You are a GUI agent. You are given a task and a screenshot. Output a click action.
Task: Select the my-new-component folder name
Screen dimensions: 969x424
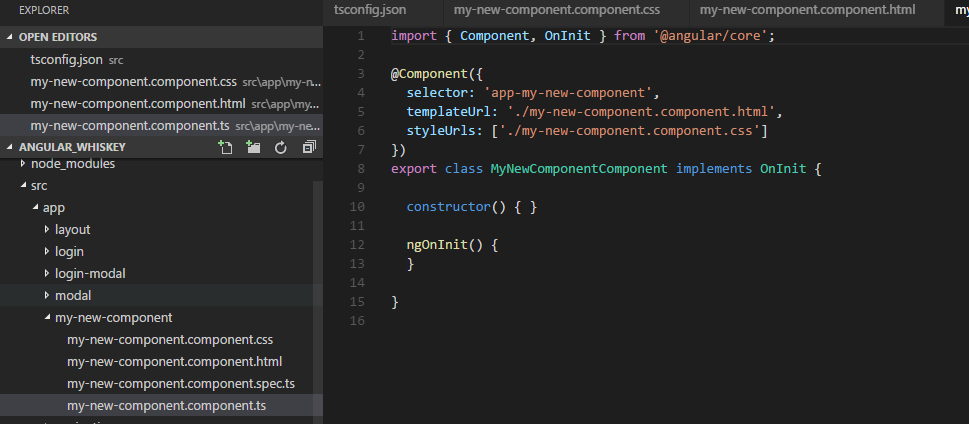(114, 318)
